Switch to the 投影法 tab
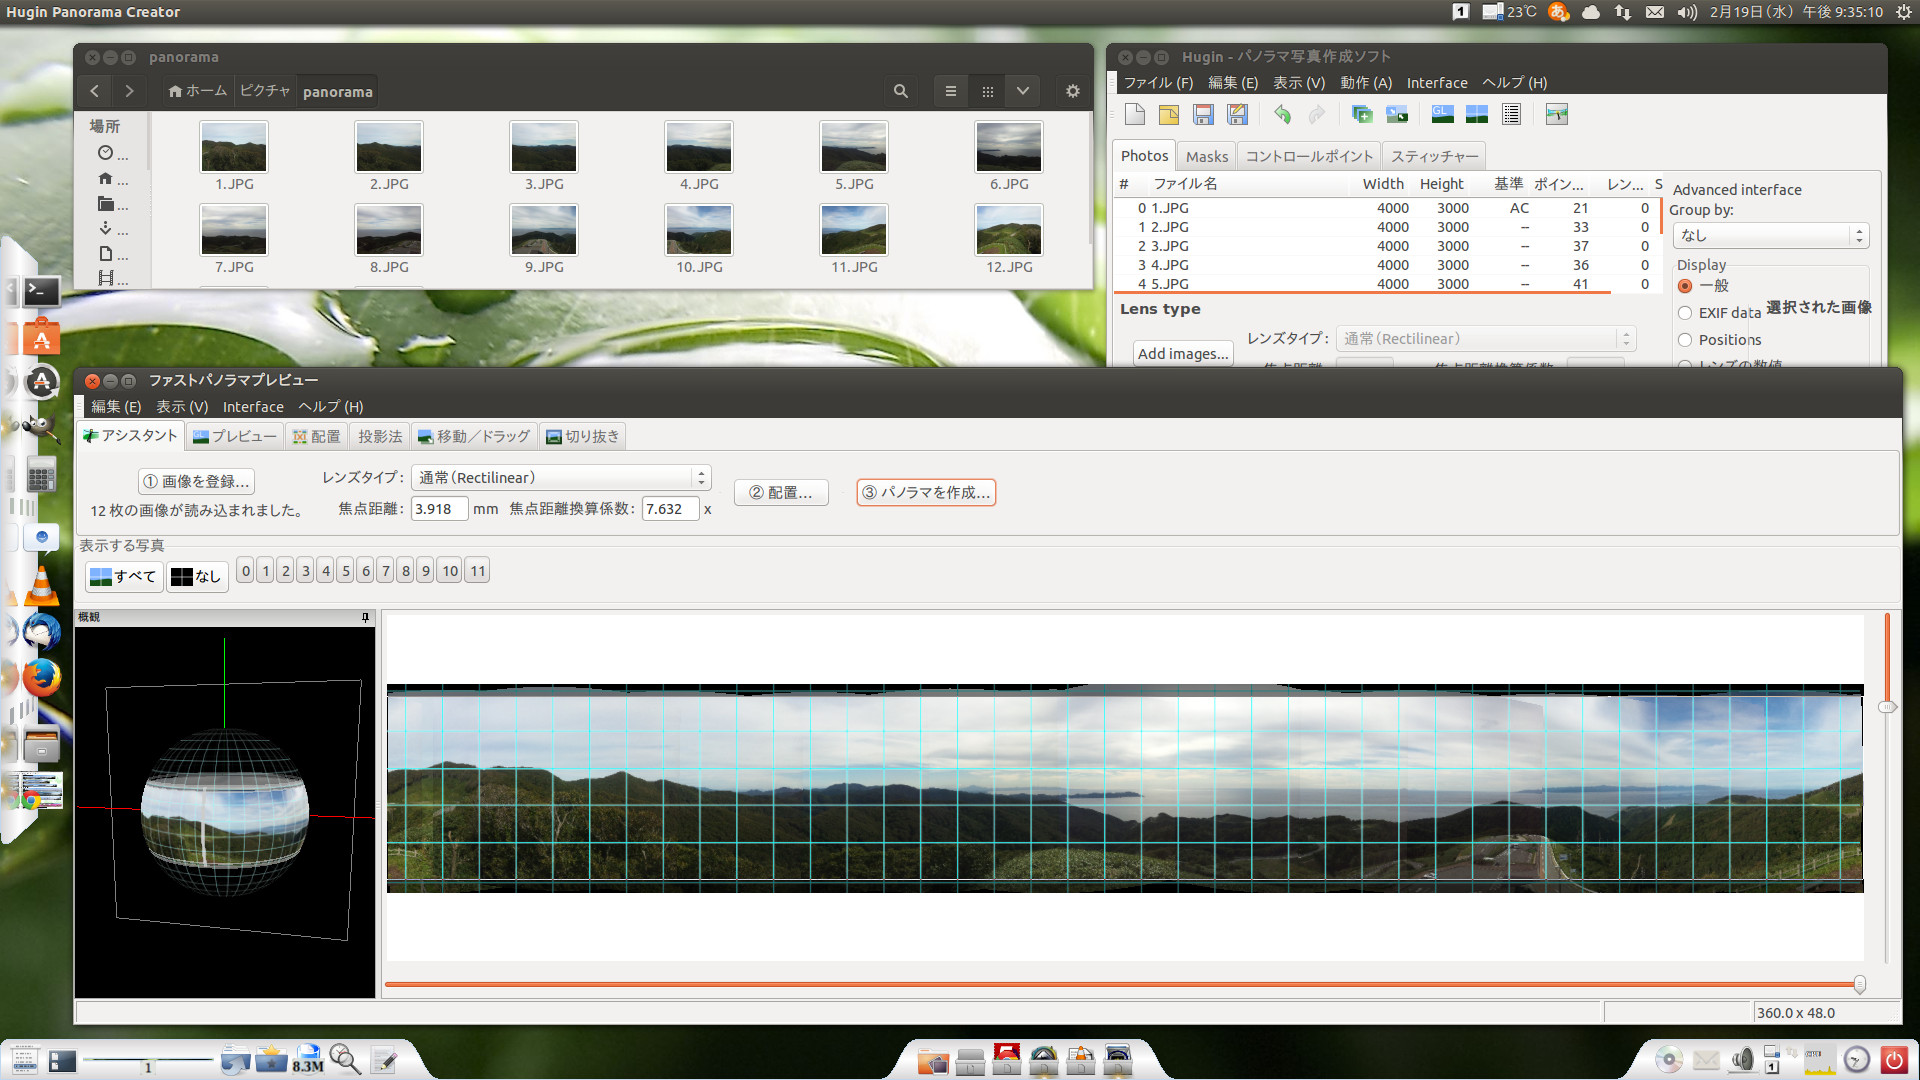1920x1080 pixels. [x=380, y=436]
